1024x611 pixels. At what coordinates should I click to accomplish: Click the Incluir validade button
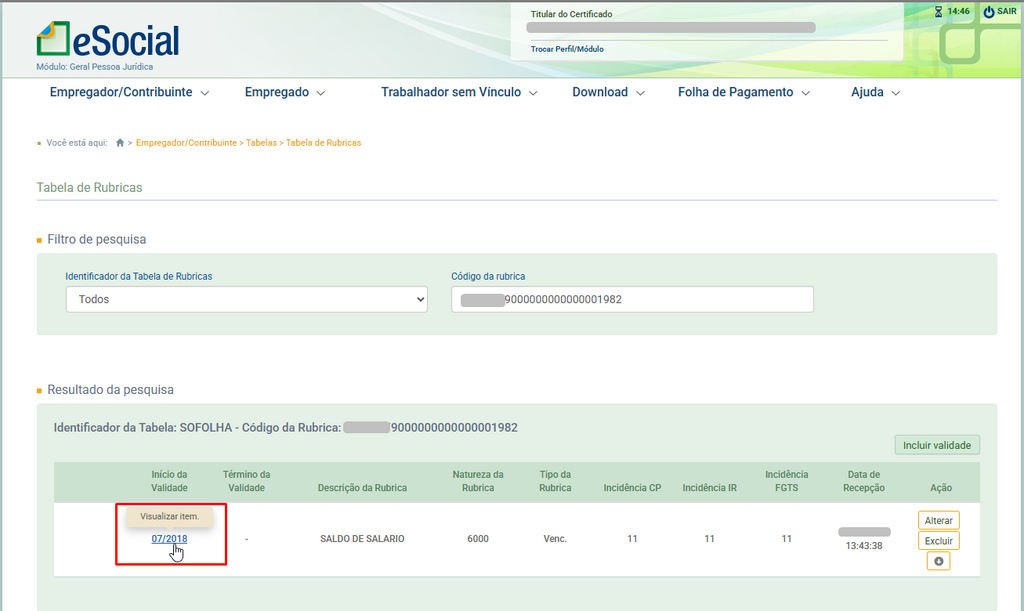937,445
